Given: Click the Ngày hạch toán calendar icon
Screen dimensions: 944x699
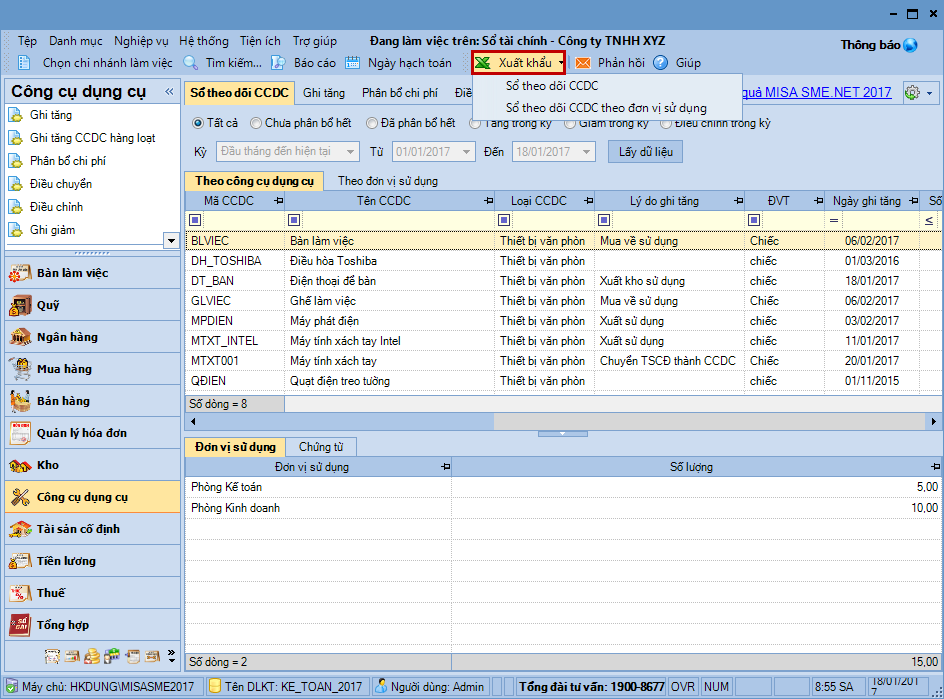Looking at the screenshot, I should click(352, 63).
